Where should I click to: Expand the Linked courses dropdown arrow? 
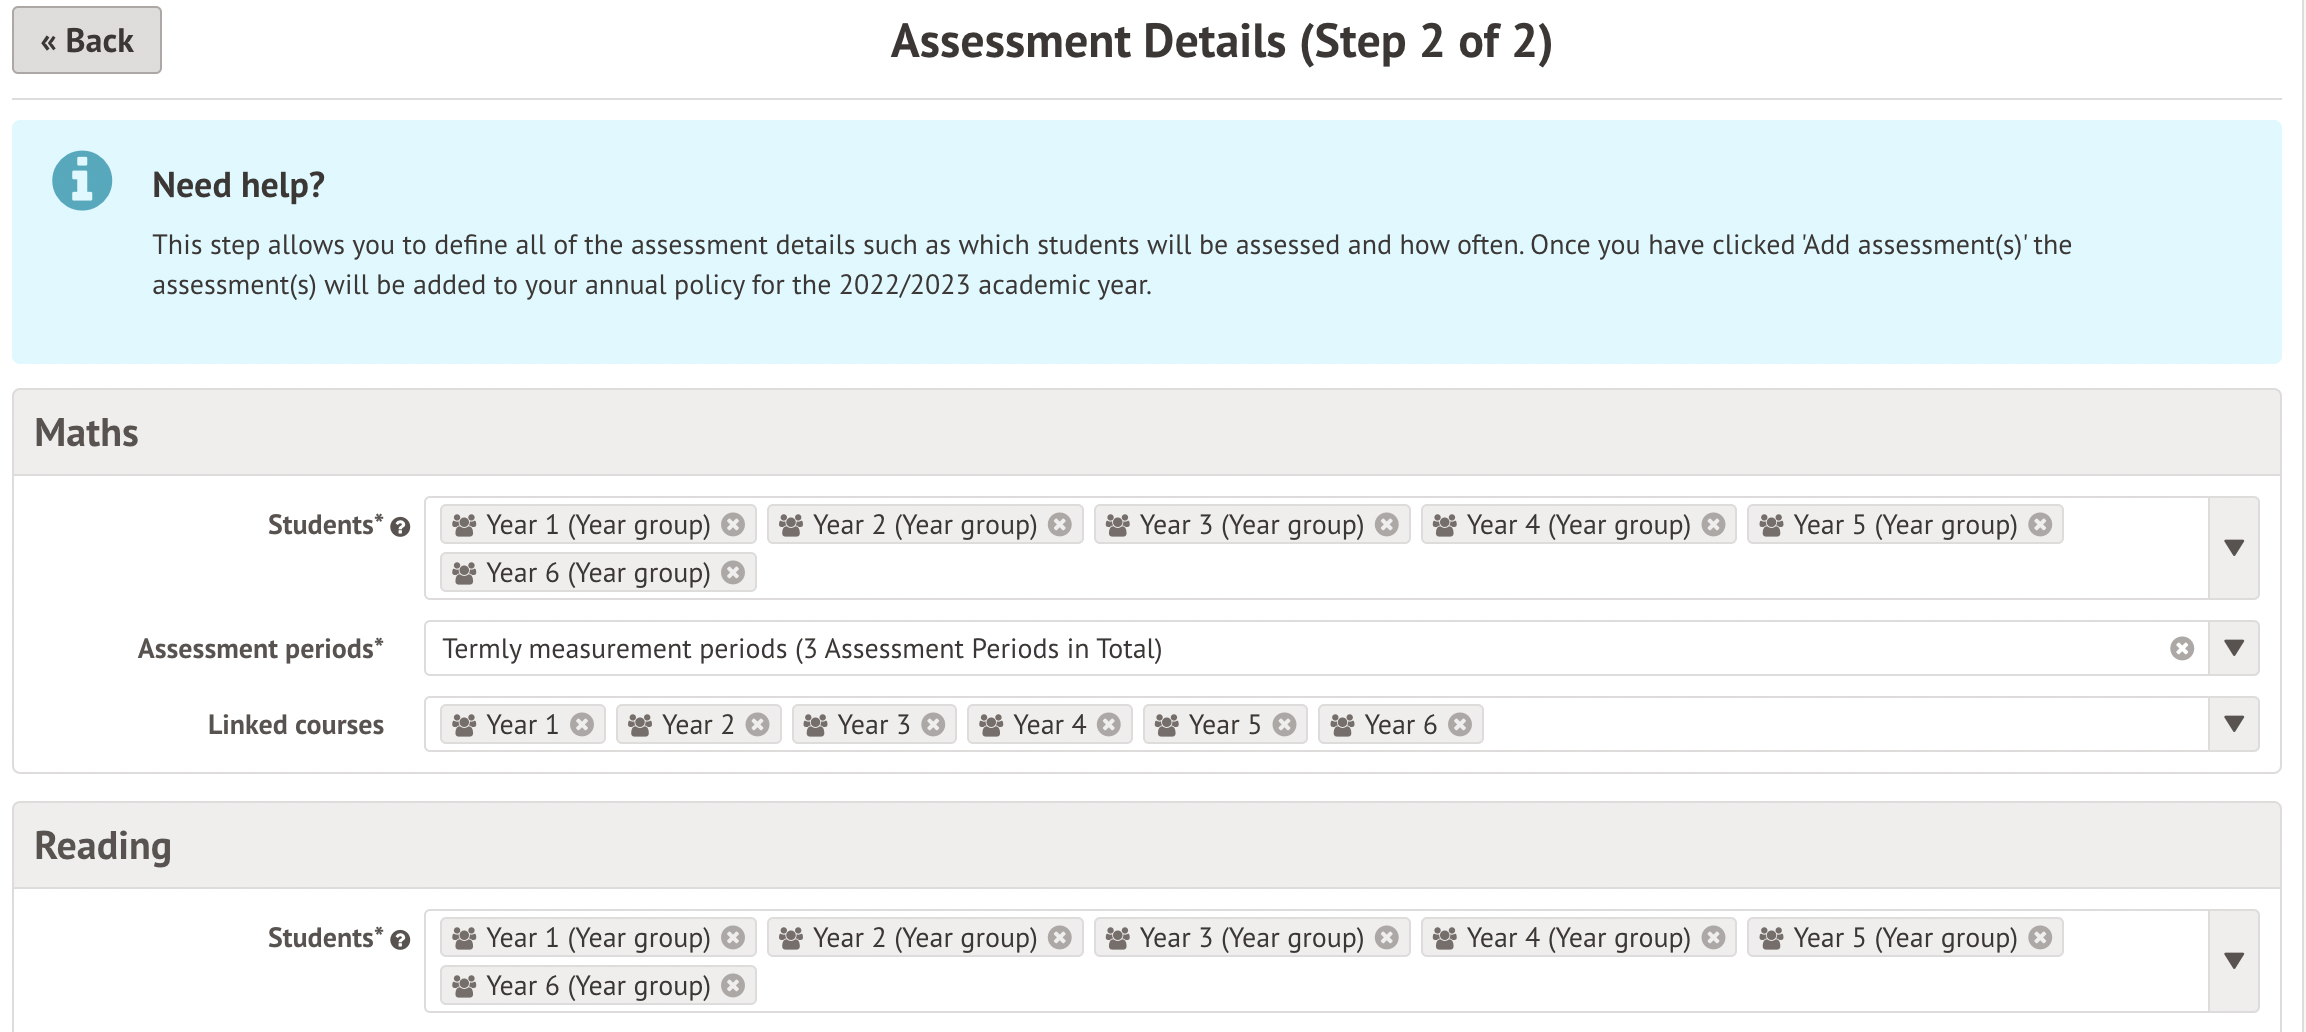[x=2234, y=724]
